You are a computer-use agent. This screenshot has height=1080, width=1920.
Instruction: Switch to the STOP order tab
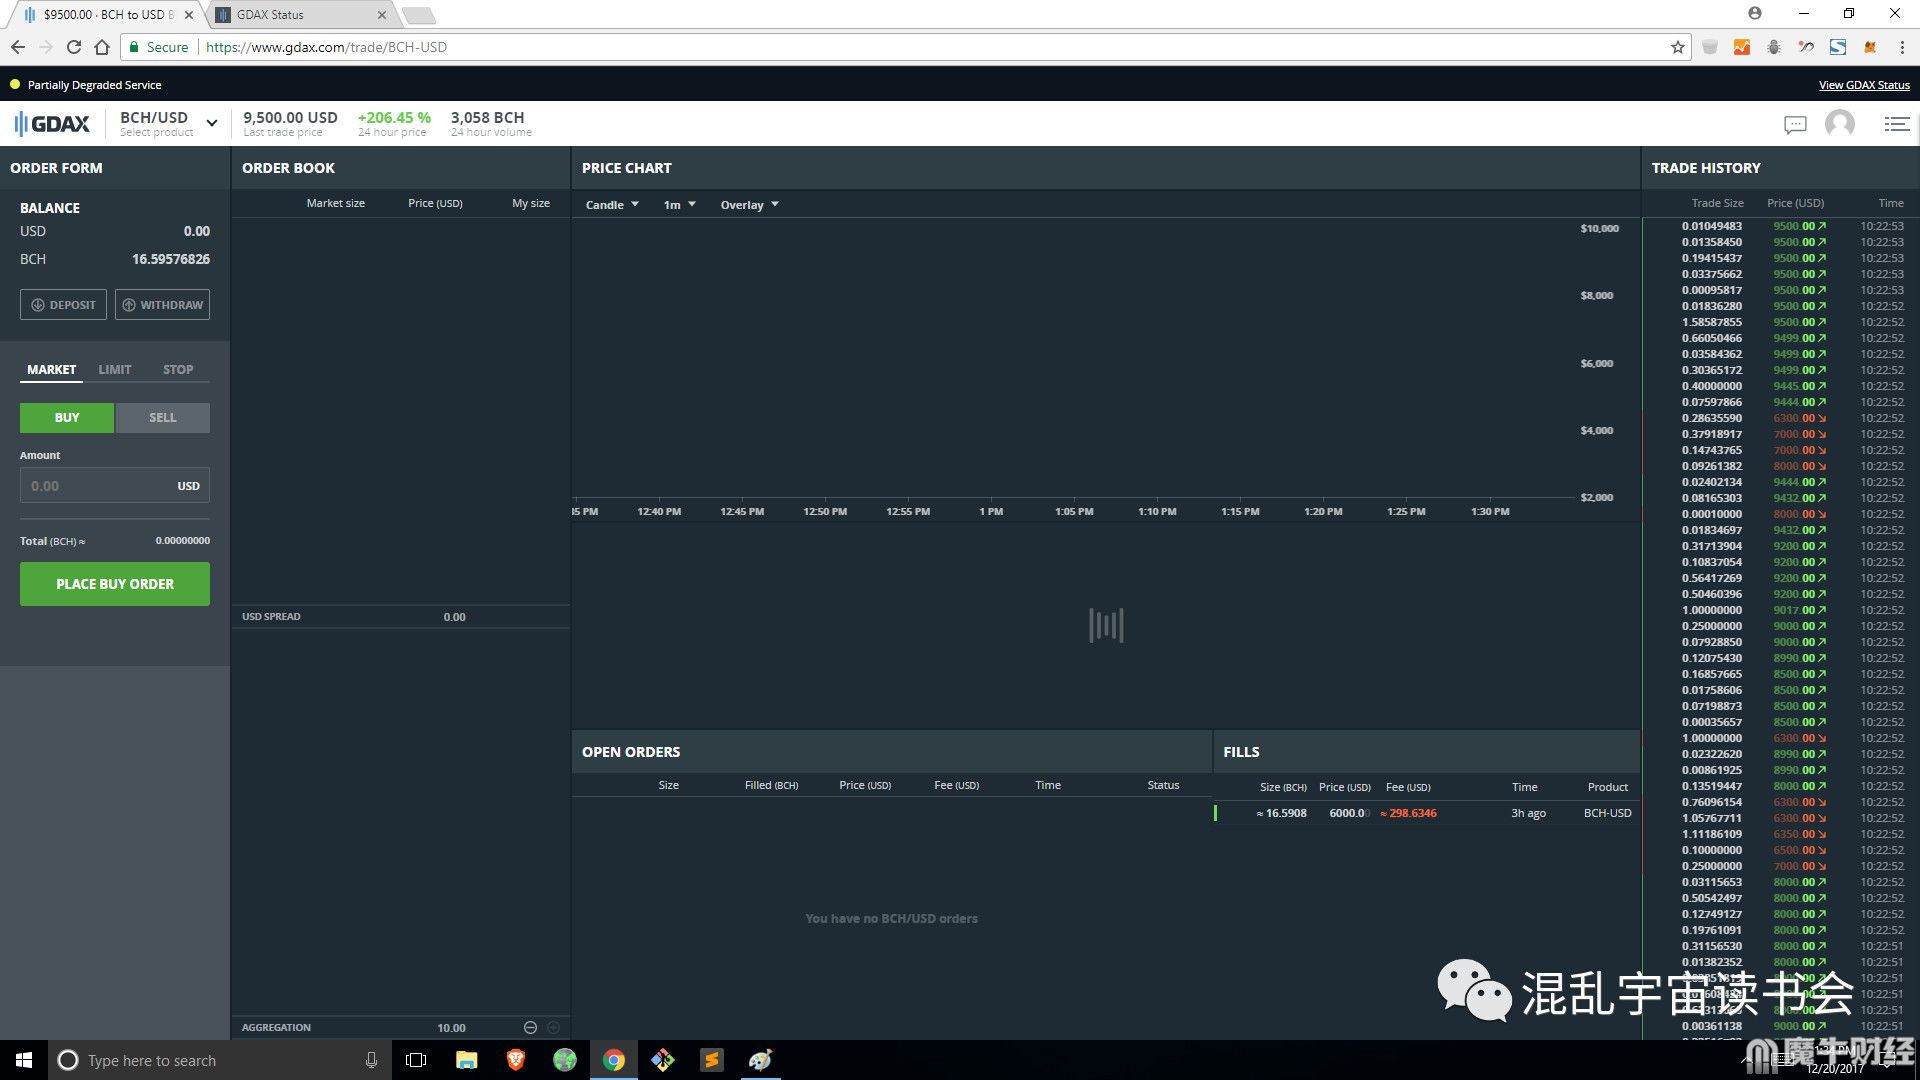point(178,370)
